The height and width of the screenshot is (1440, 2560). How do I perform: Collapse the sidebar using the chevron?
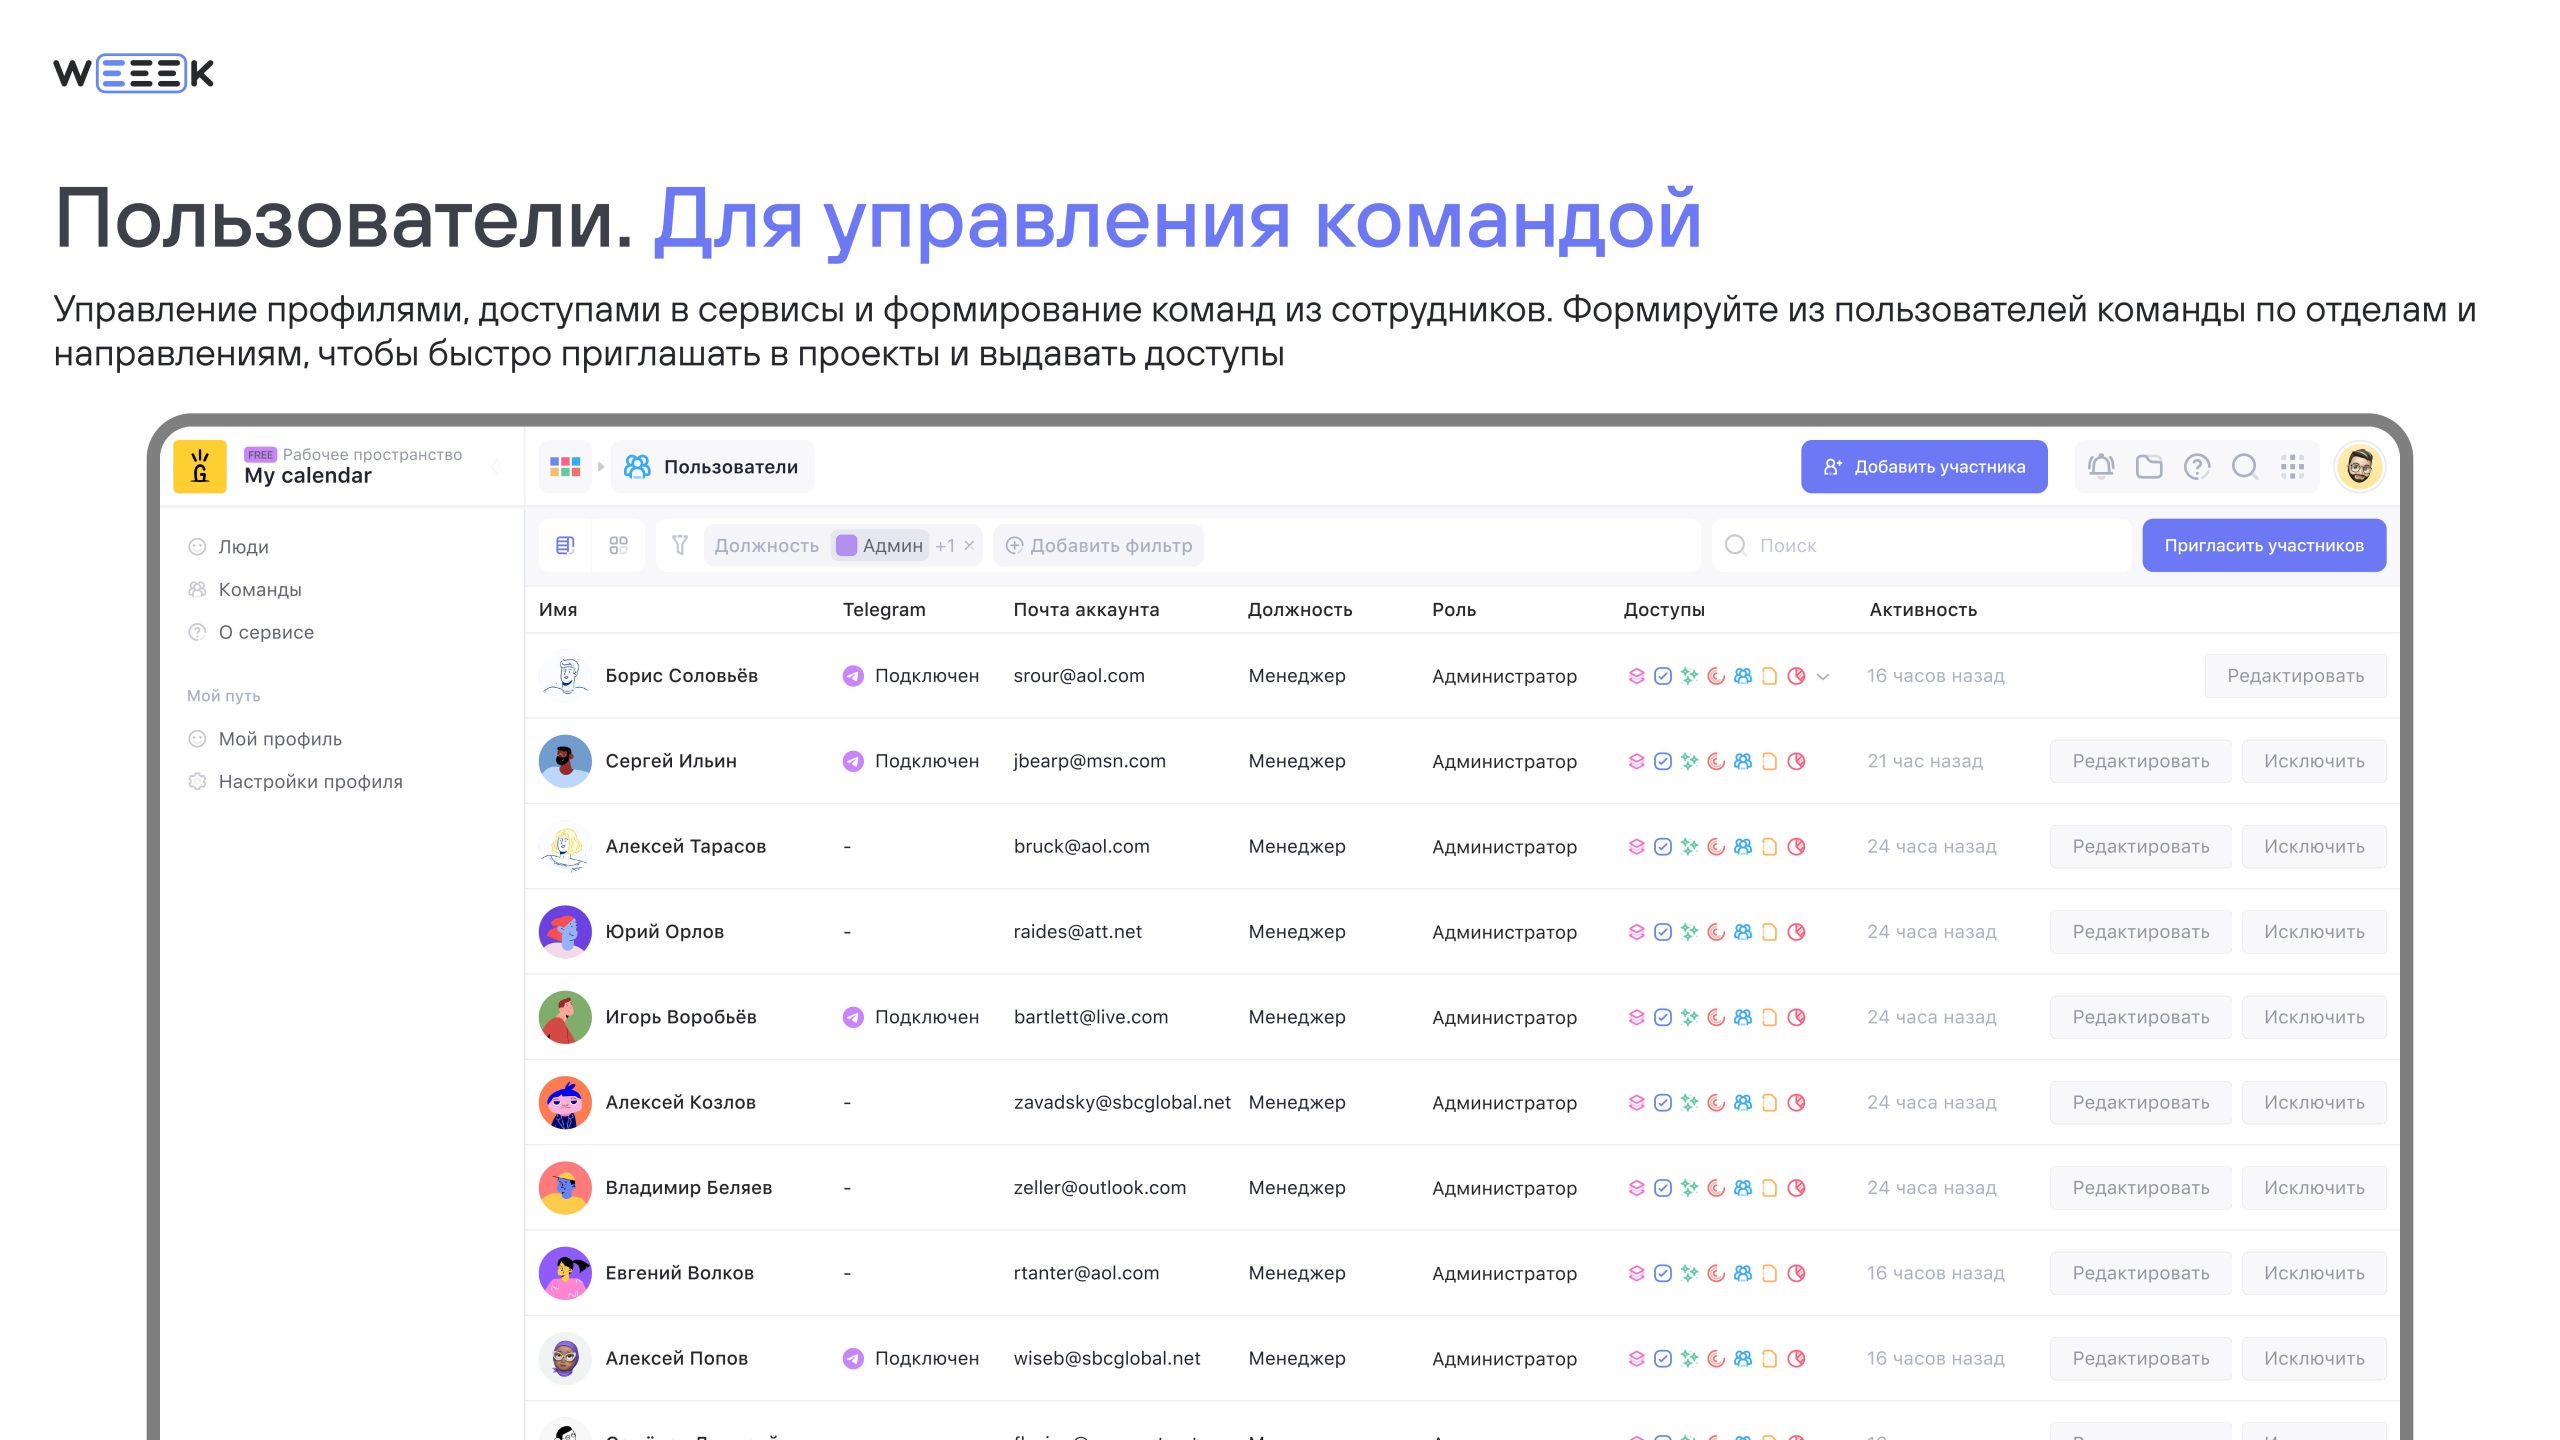click(496, 466)
